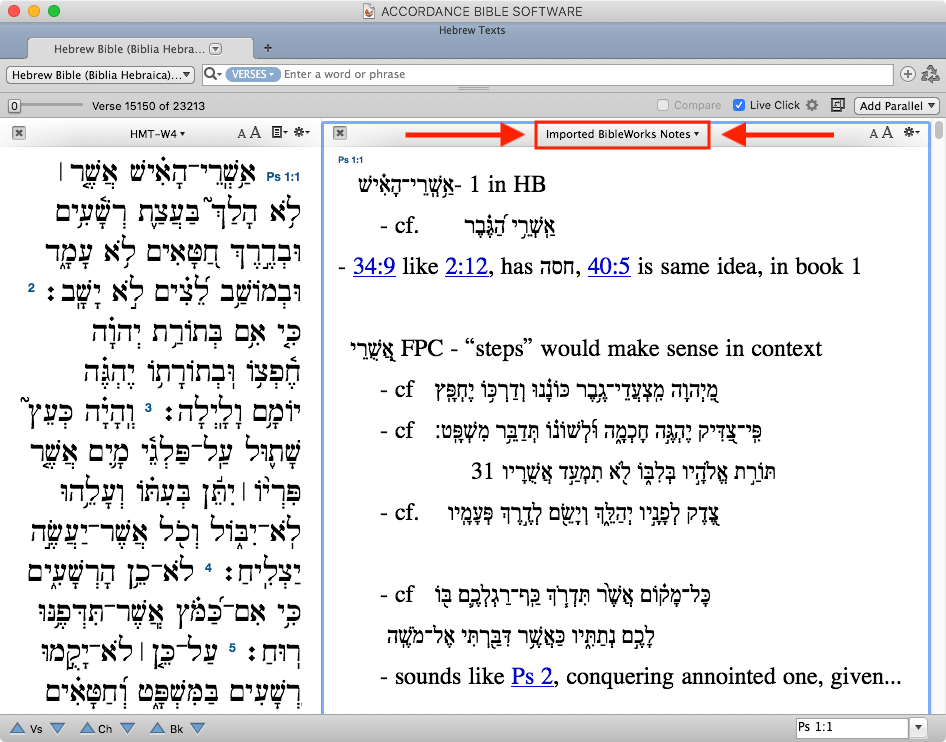946x742 pixels.
Task: Click the recycle icon beside the search bar
Action: tap(930, 74)
